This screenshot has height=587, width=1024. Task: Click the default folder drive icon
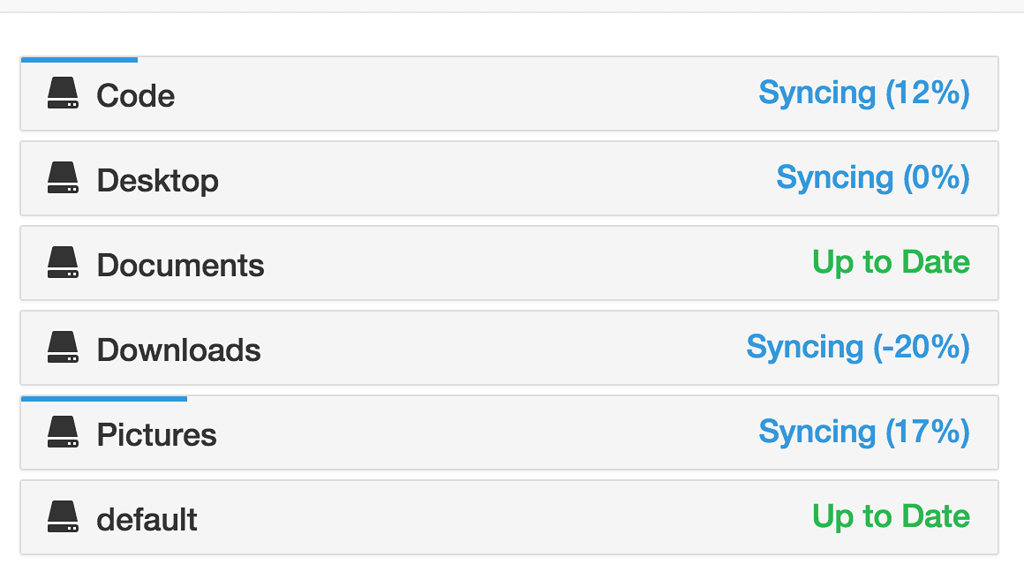click(63, 518)
